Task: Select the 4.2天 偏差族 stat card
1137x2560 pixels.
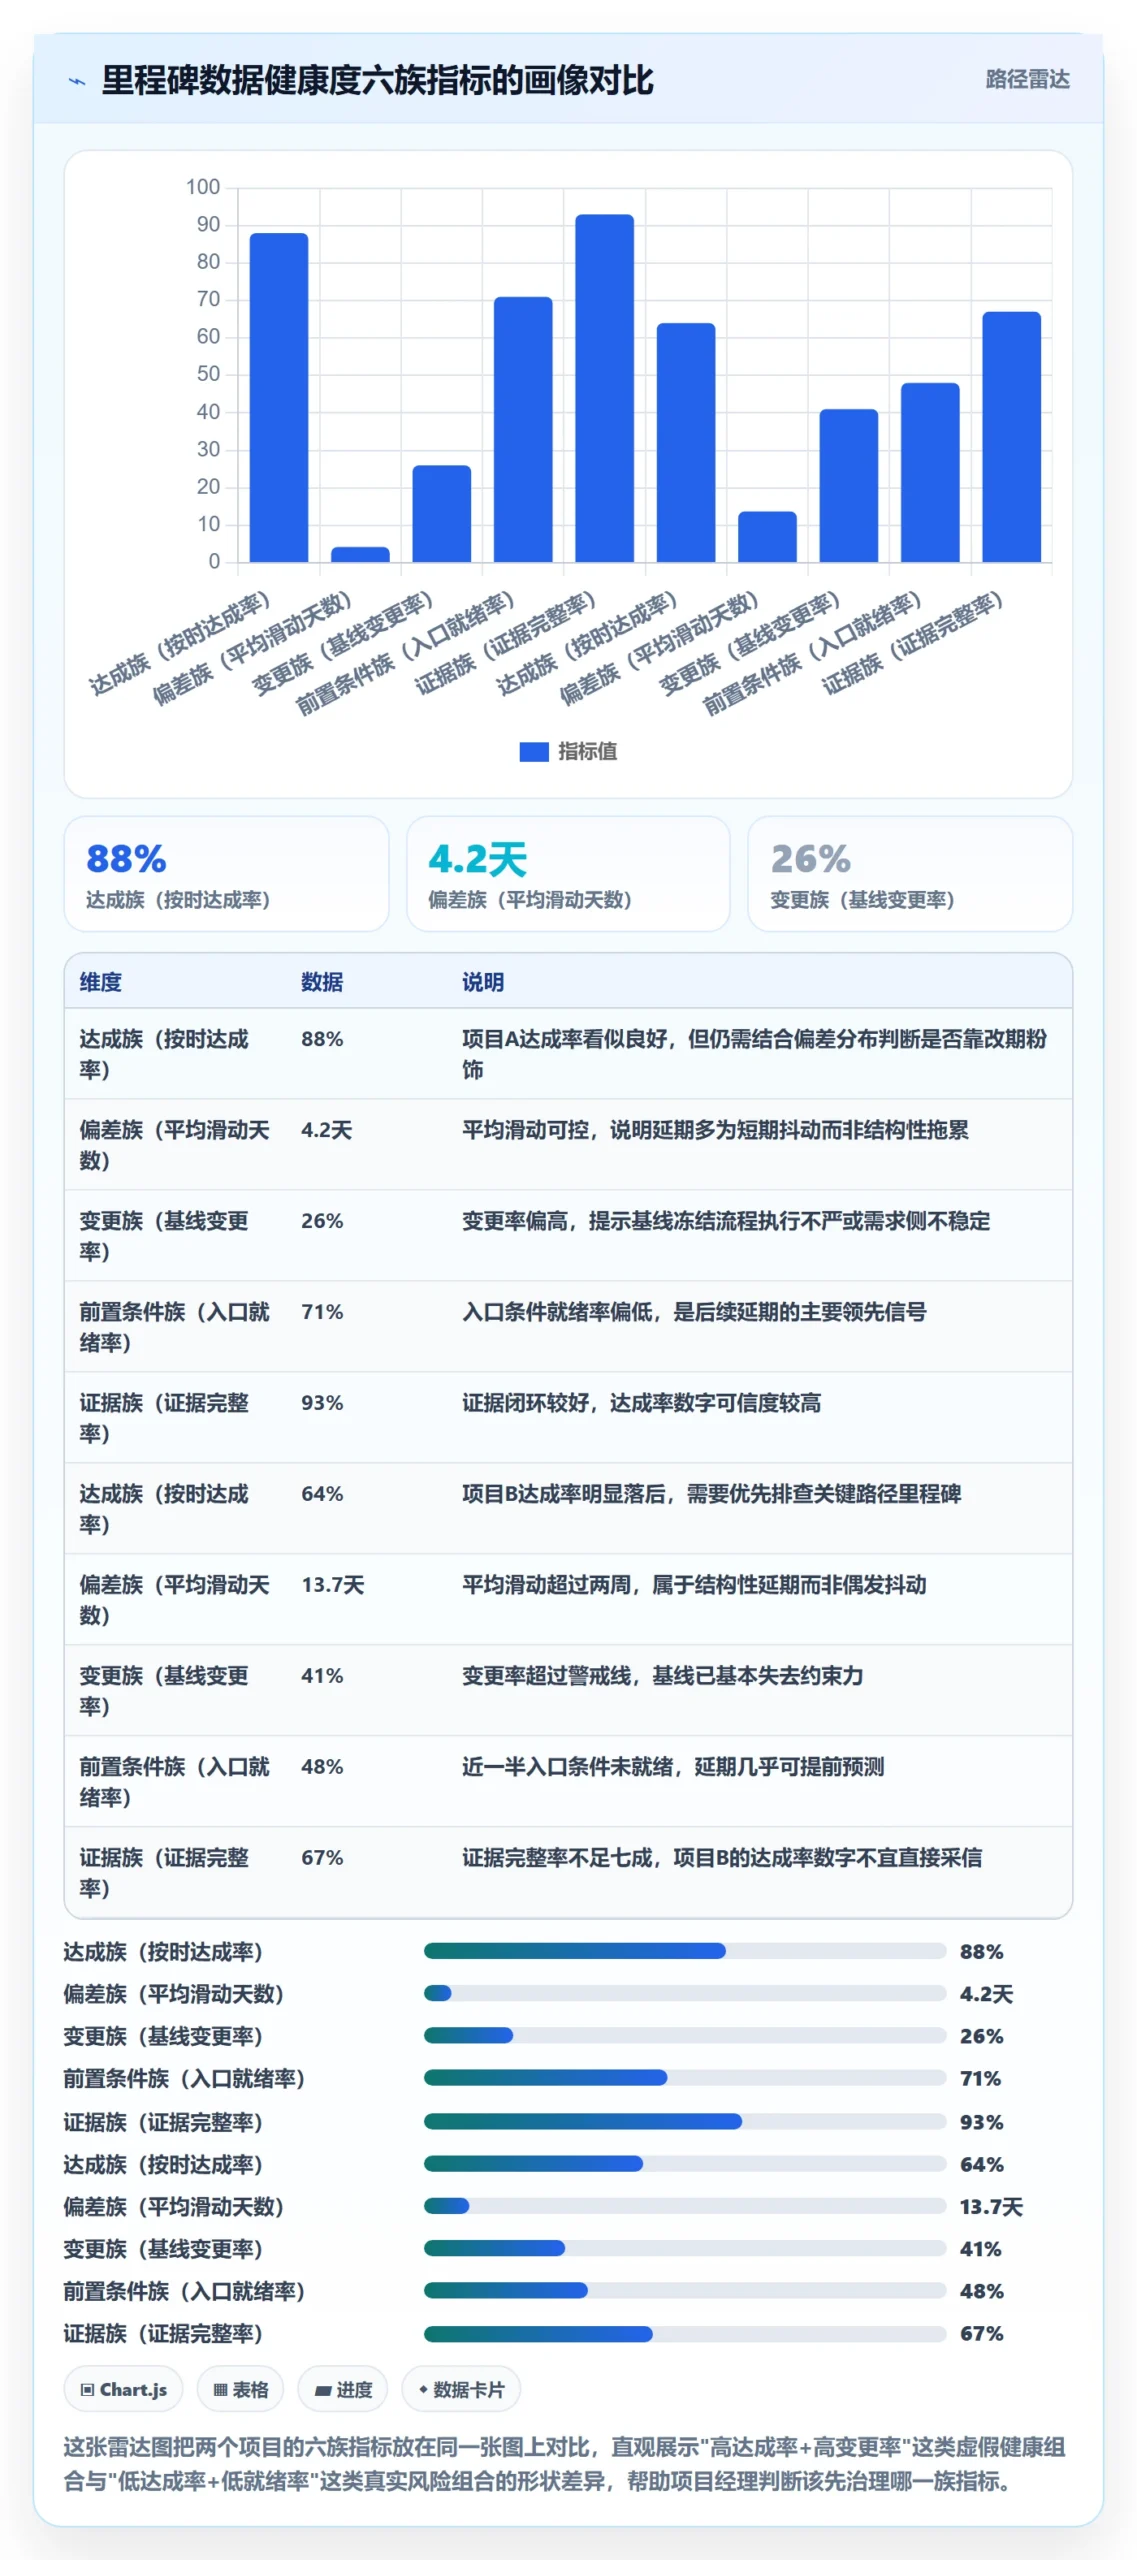Action: point(568,874)
